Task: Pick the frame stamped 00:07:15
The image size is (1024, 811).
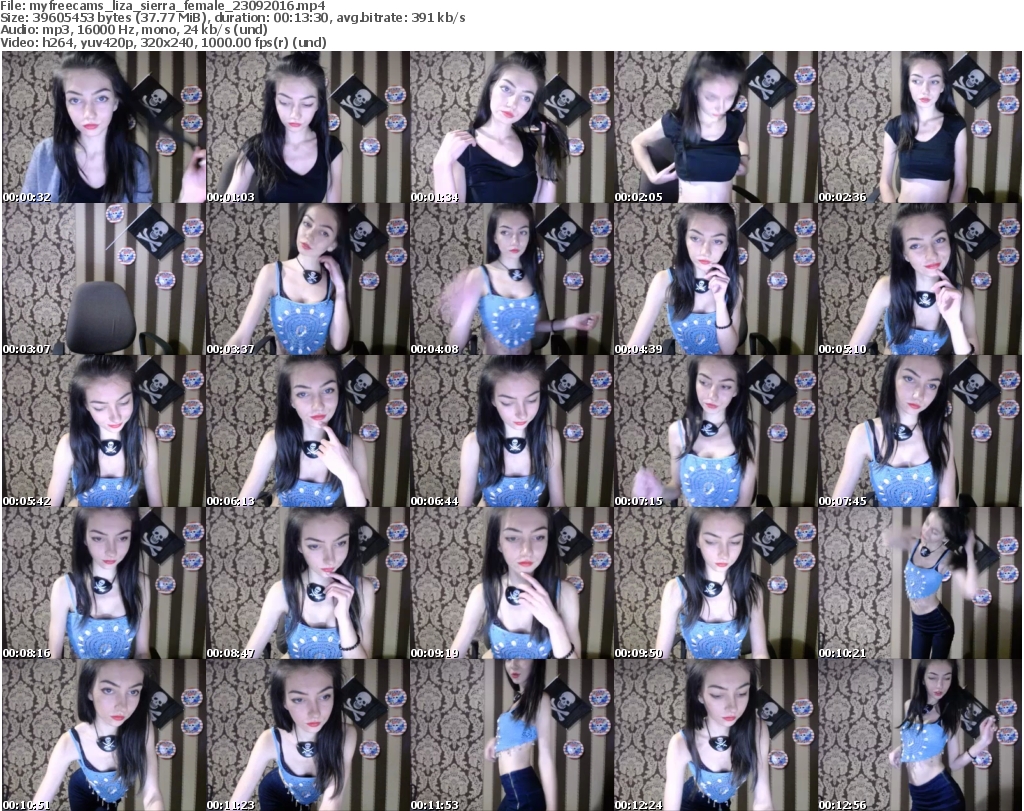Action: (x=716, y=432)
